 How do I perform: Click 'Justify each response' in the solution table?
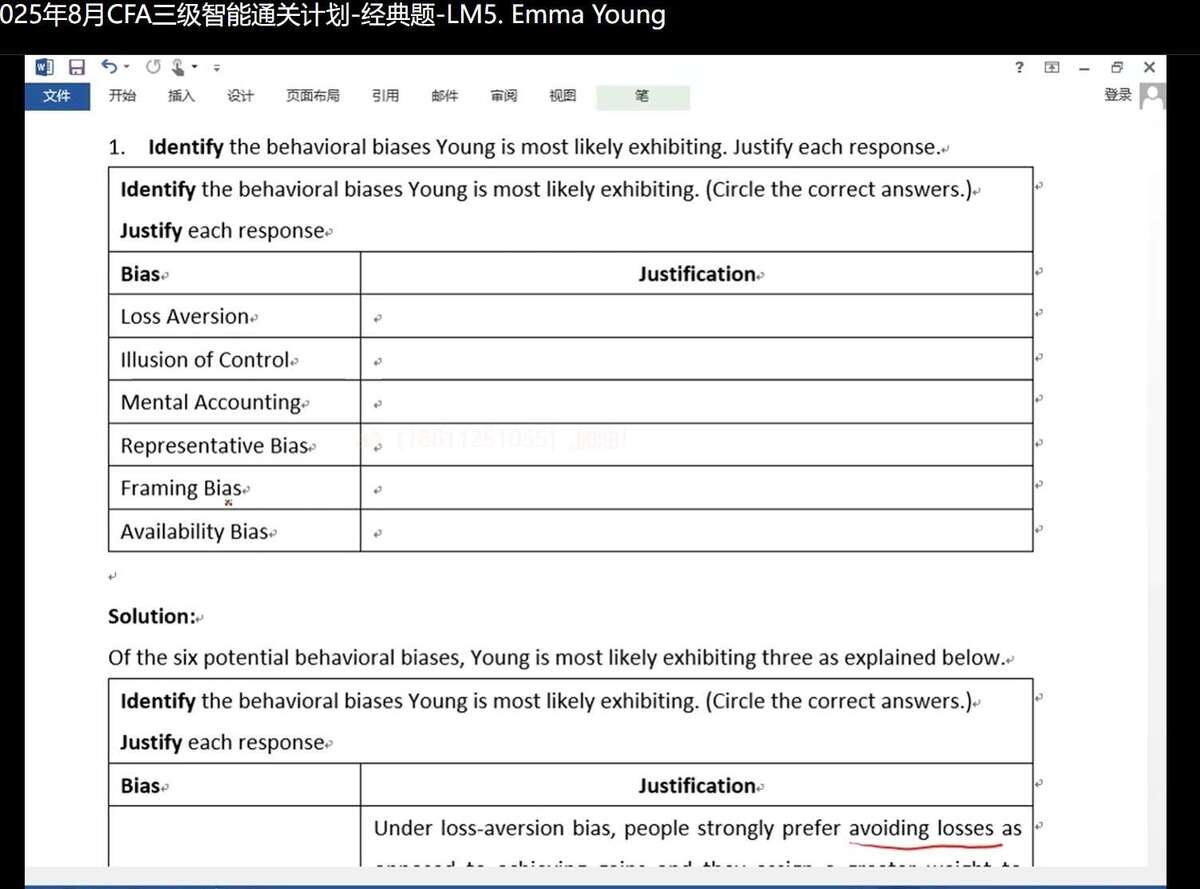[222, 743]
